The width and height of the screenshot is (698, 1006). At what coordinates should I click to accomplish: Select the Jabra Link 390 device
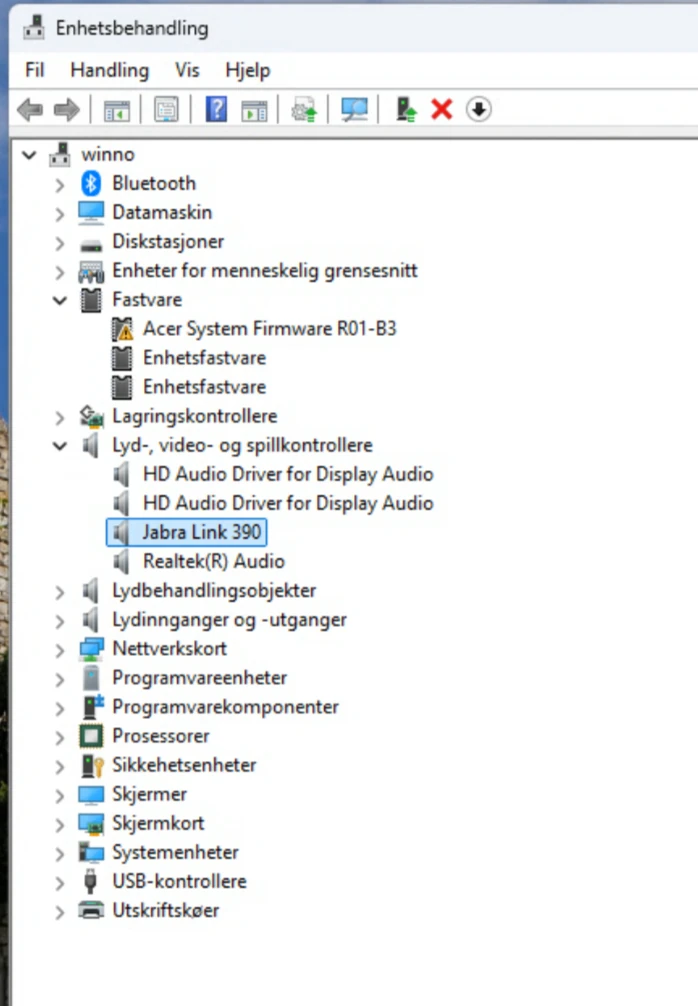(x=201, y=533)
